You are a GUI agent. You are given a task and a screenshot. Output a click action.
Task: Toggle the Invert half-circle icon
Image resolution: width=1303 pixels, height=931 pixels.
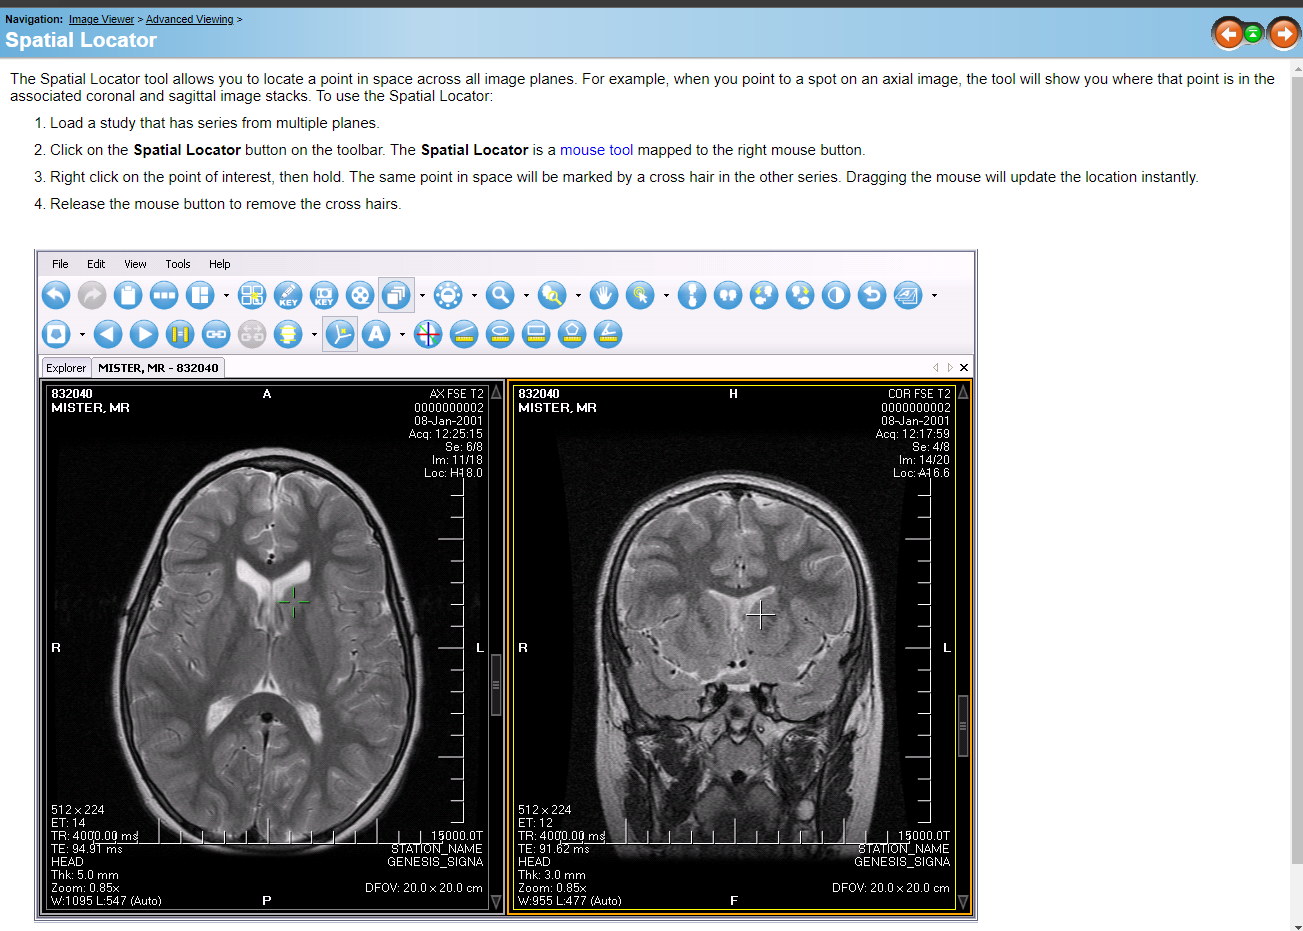(x=836, y=295)
